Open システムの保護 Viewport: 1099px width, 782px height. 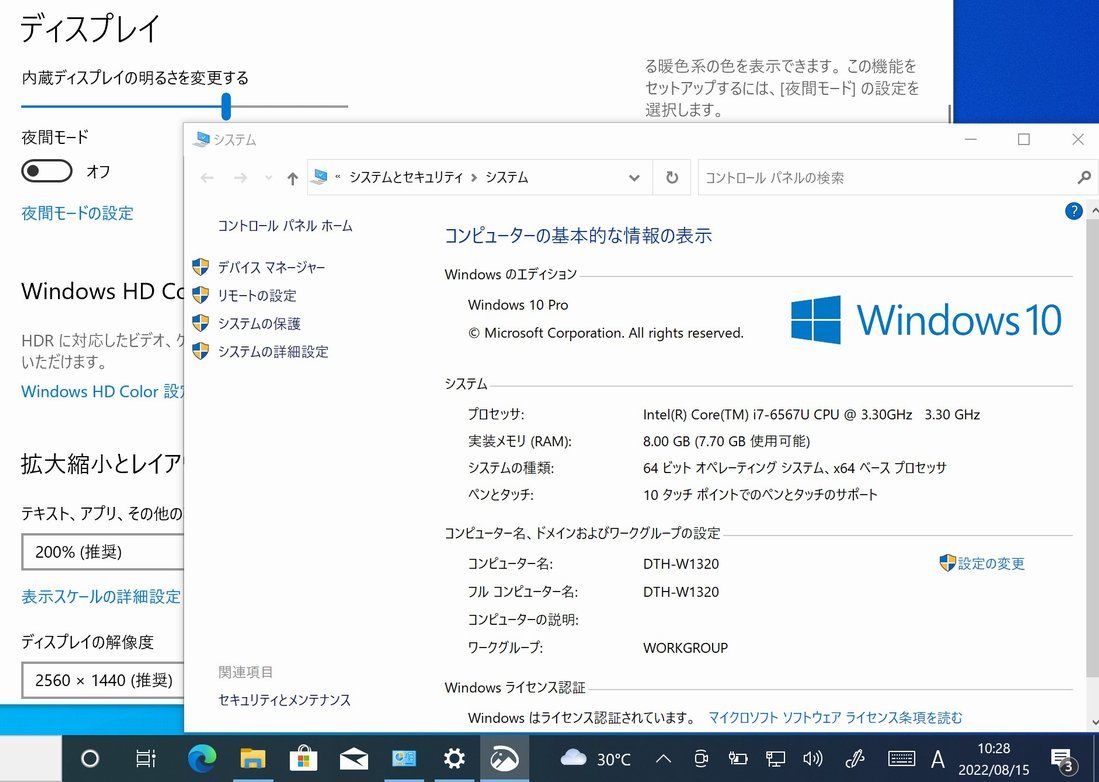point(259,323)
